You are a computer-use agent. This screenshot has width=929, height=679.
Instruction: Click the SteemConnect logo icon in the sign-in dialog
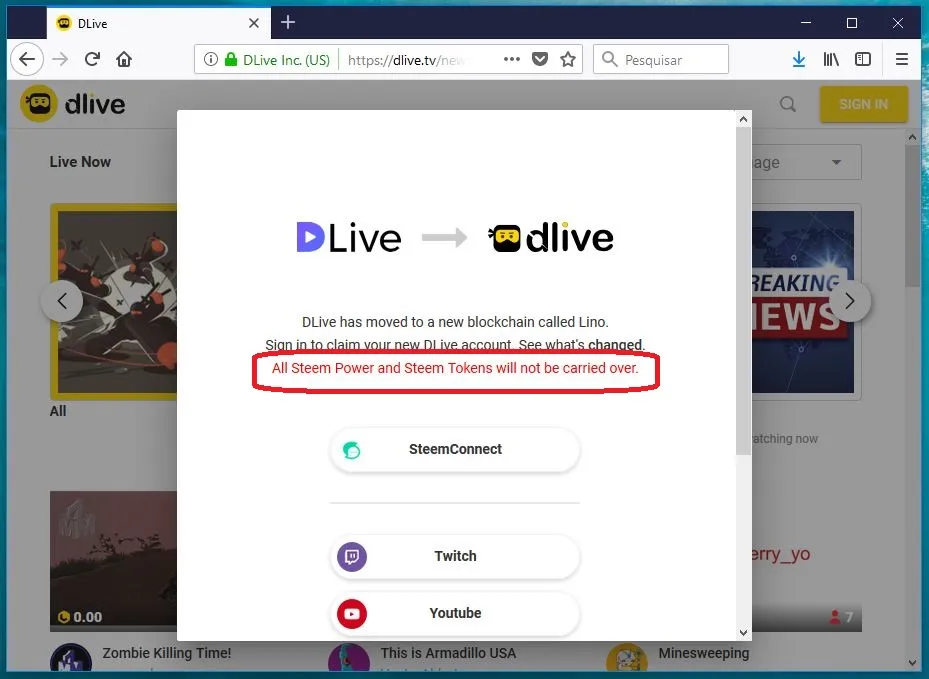[x=351, y=450]
